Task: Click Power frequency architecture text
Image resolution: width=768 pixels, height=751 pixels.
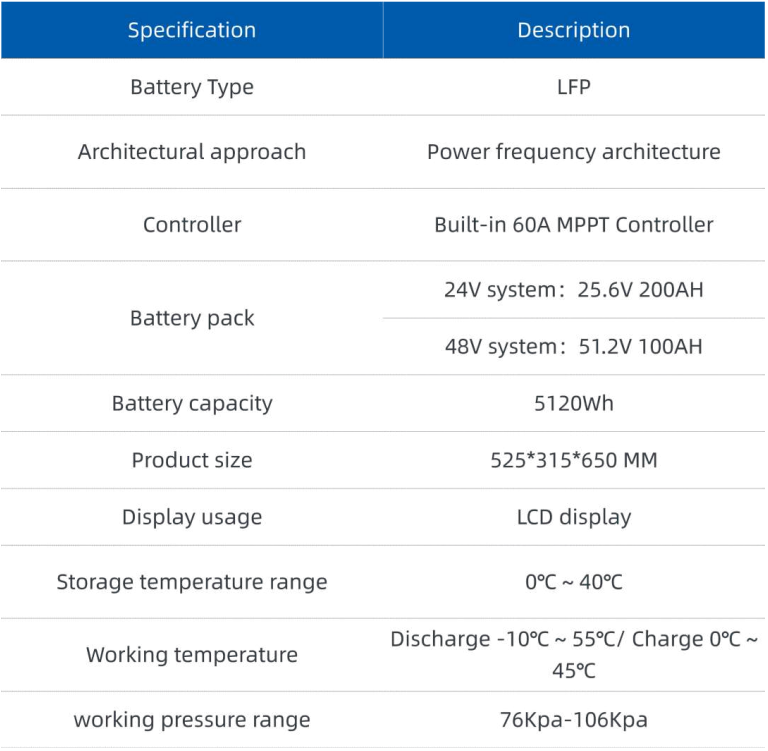Action: tap(574, 152)
